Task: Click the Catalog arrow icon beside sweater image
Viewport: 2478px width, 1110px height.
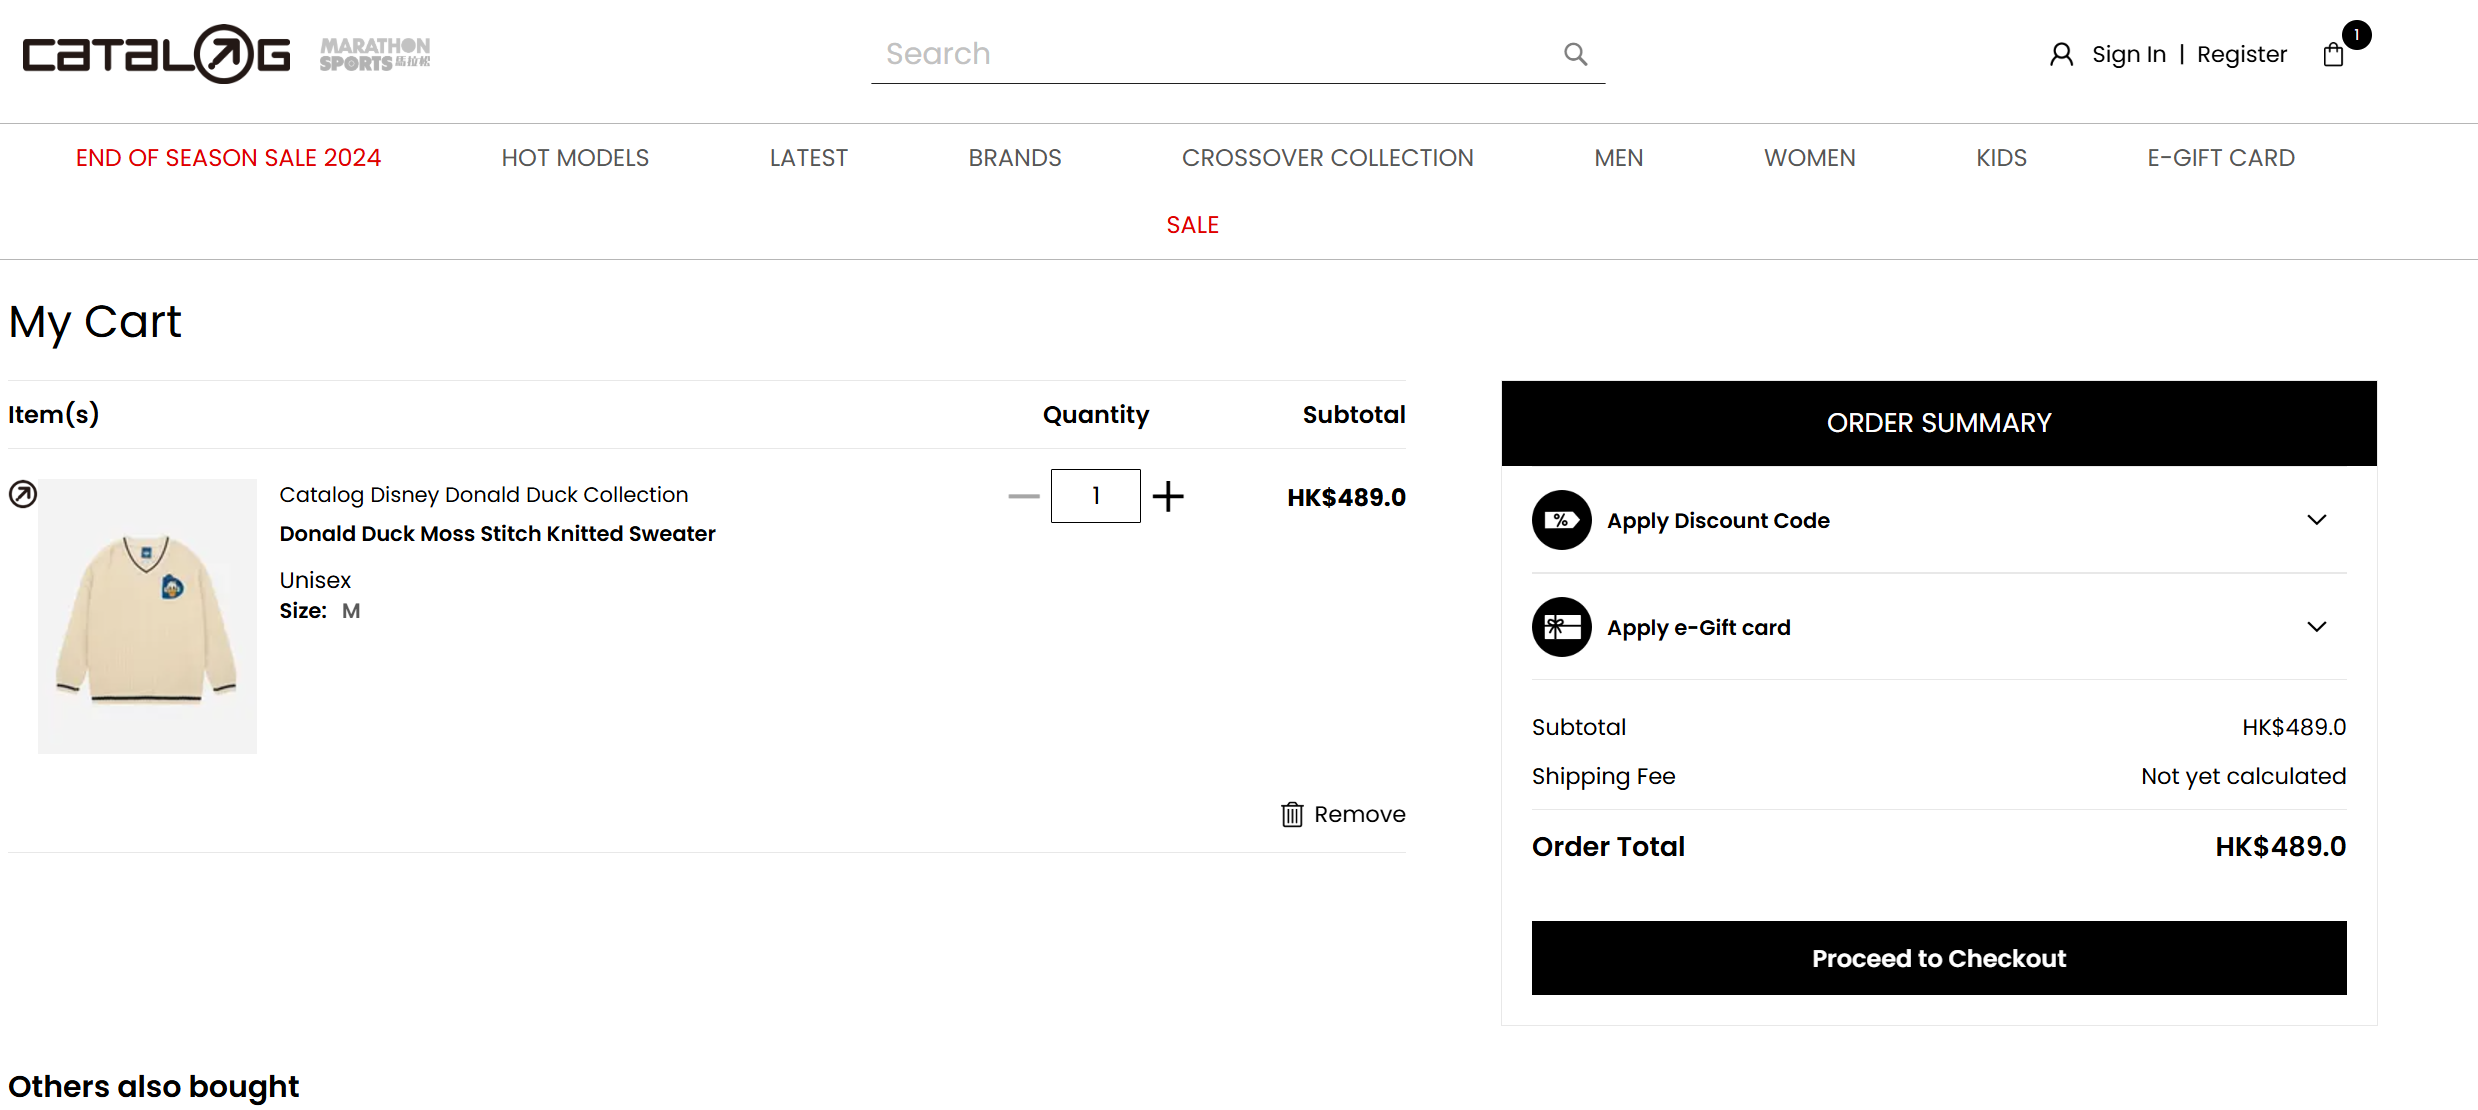Action: (x=23, y=494)
